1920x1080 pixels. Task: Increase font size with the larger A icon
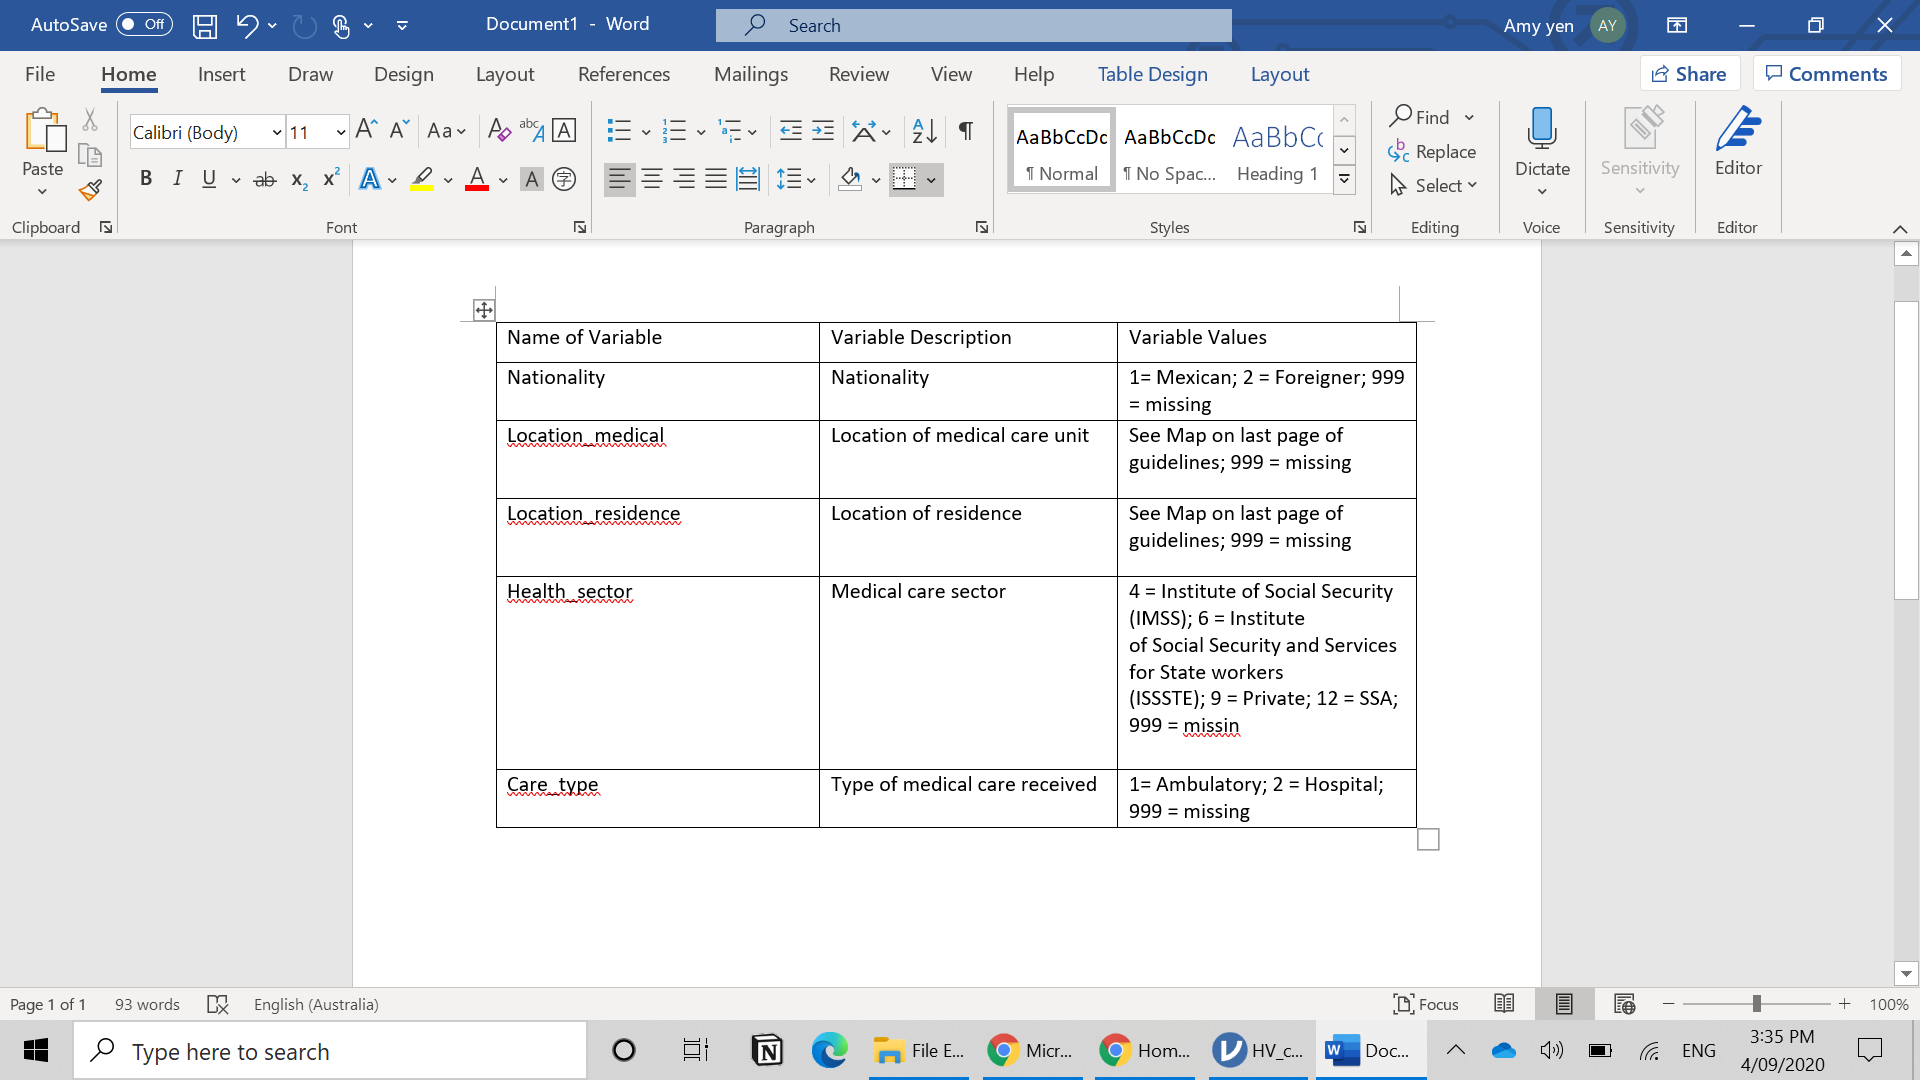click(x=366, y=130)
